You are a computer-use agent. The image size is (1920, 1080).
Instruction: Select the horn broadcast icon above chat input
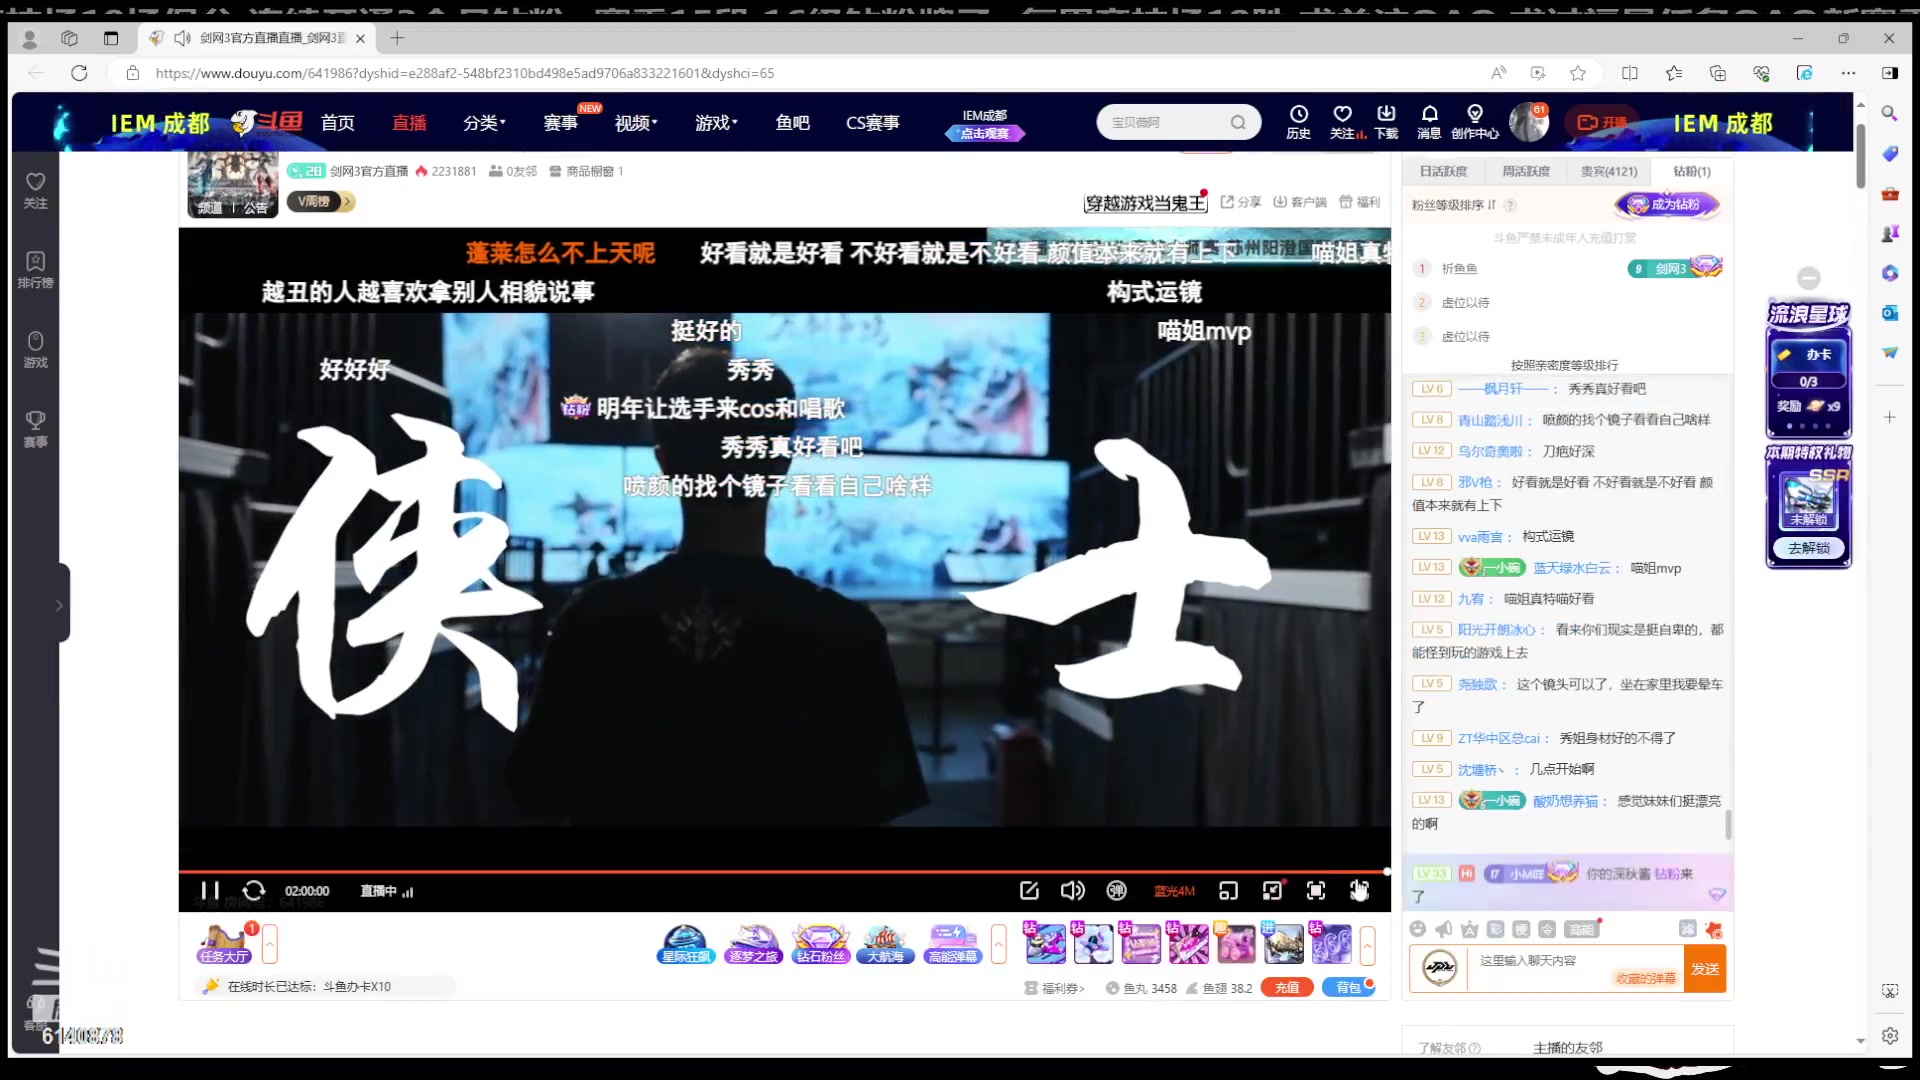pos(1443,929)
